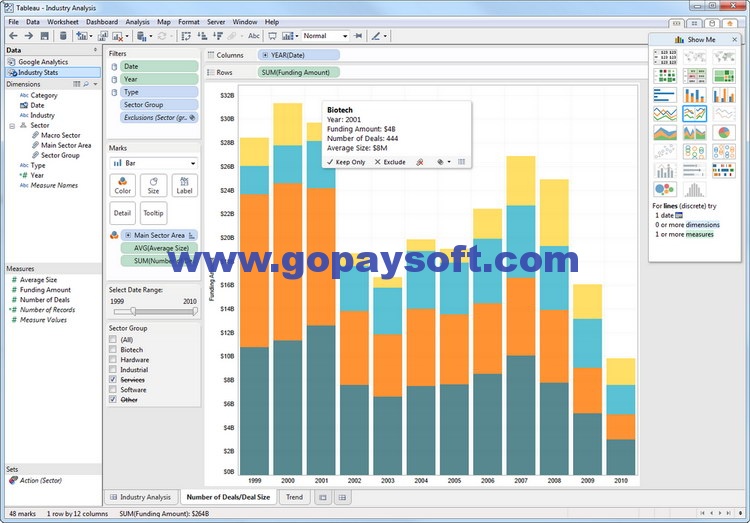Check the Hardware sector group checkbox
750x523 pixels.
(113, 359)
